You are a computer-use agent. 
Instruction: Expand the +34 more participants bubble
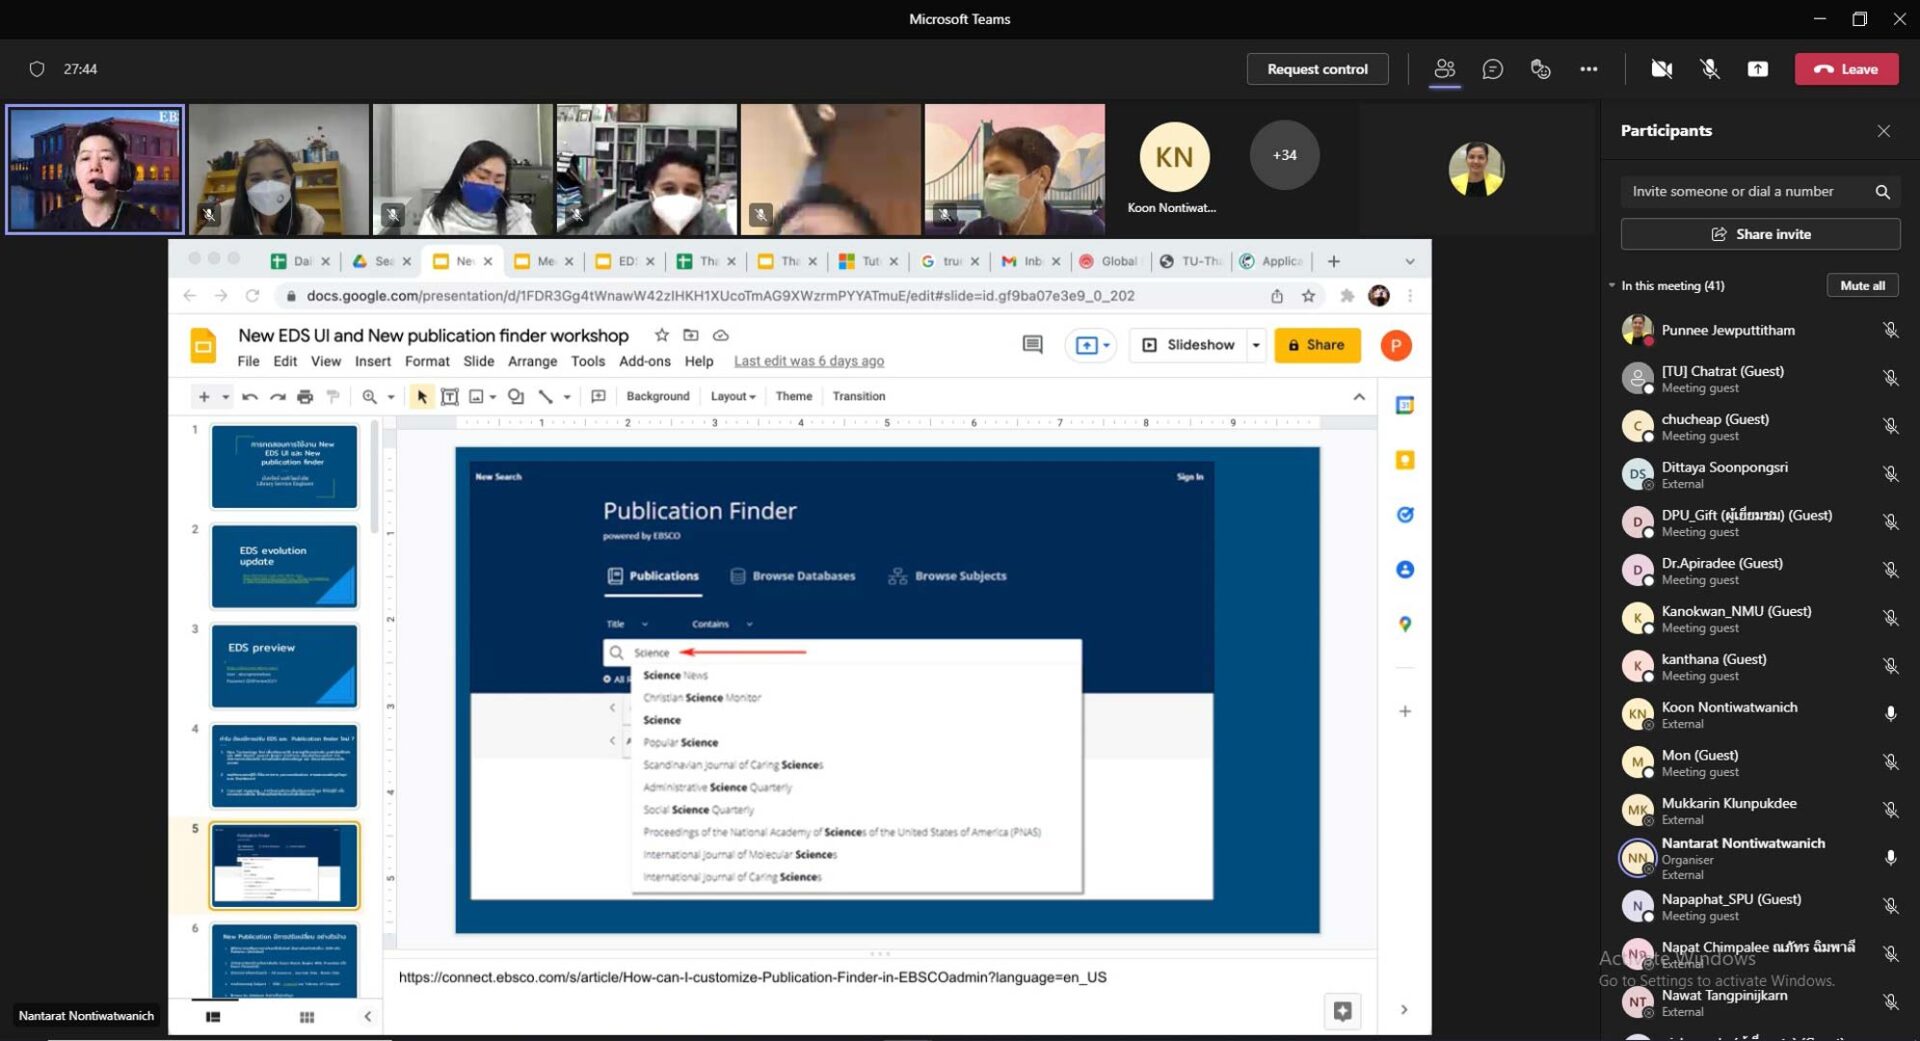click(x=1284, y=155)
